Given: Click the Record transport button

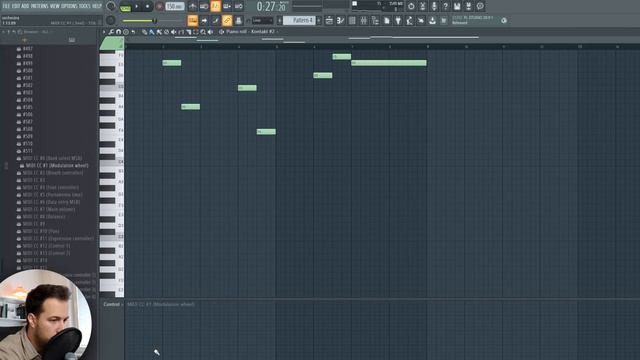Looking at the screenshot, I should (x=159, y=7).
